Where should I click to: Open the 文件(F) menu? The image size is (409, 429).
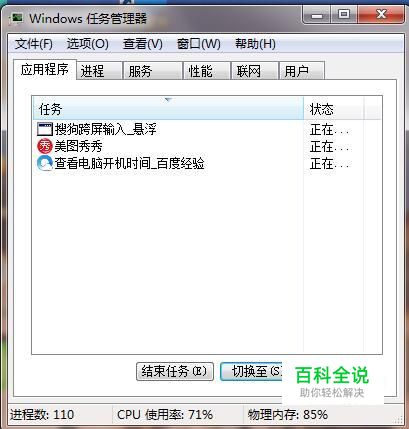pyautogui.click(x=34, y=44)
